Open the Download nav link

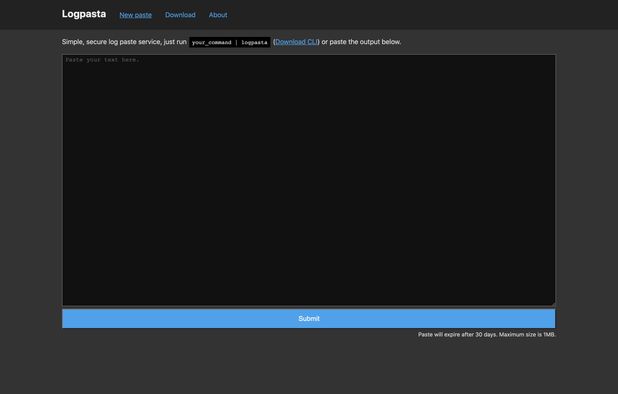180,15
